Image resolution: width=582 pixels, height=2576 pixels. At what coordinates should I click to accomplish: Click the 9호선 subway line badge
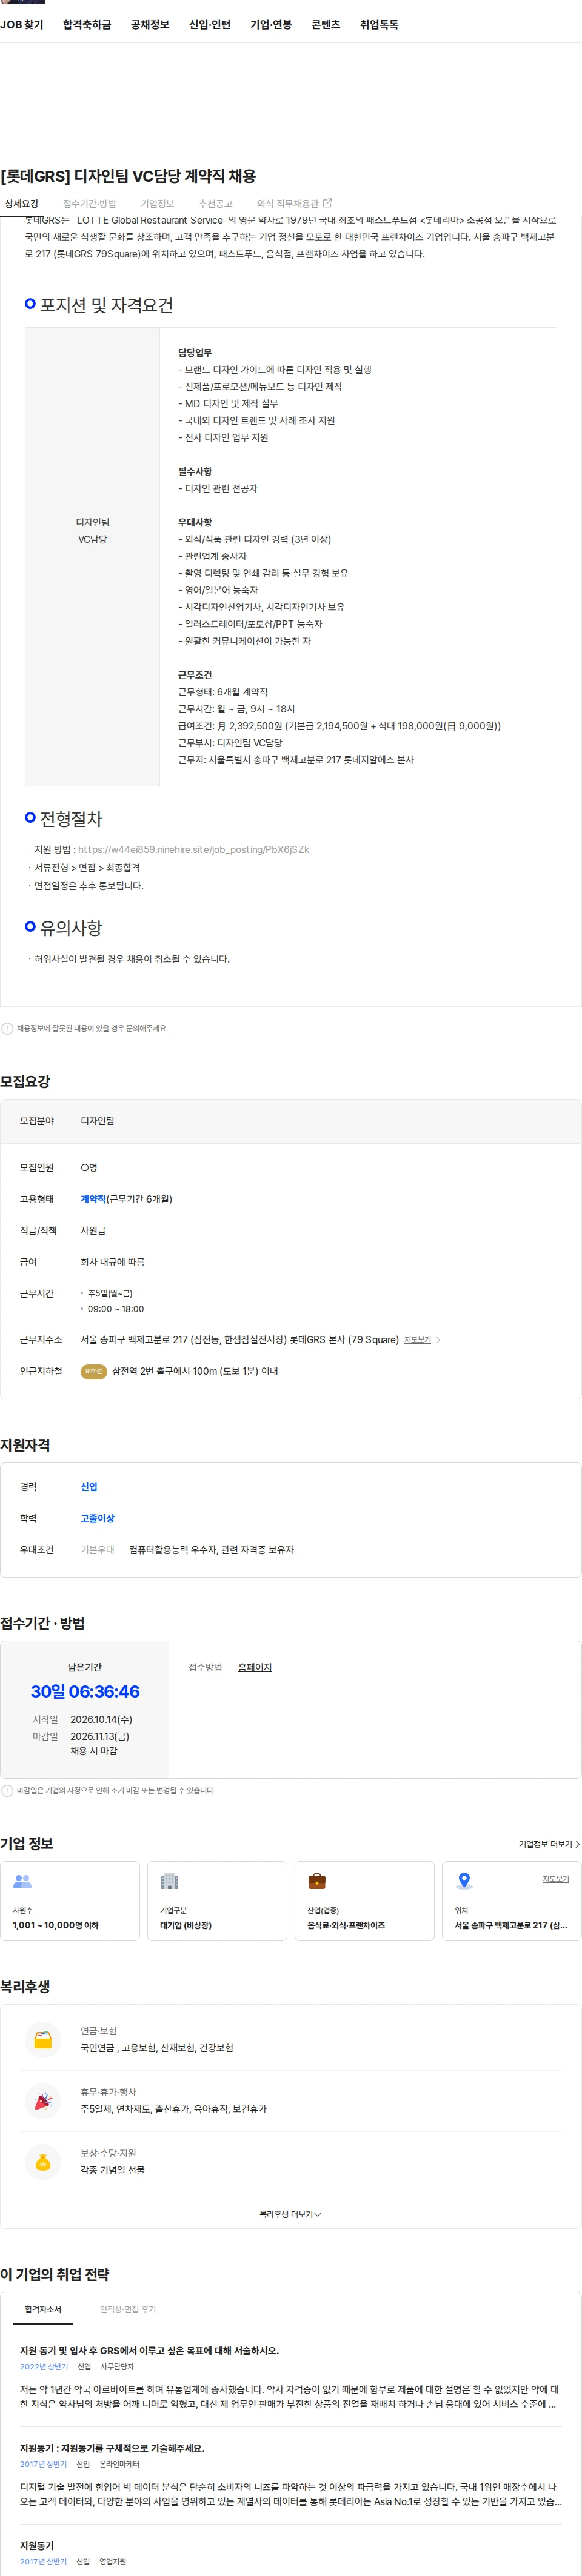[x=93, y=1371]
